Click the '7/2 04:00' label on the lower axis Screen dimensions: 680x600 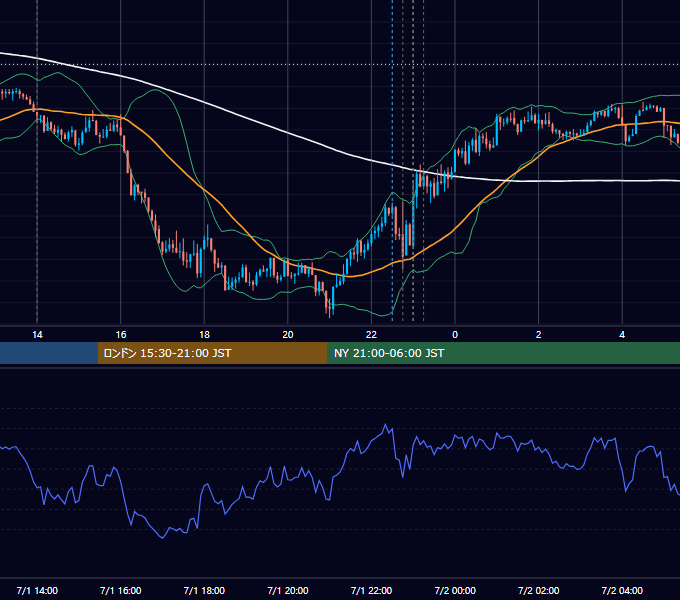click(x=622, y=590)
